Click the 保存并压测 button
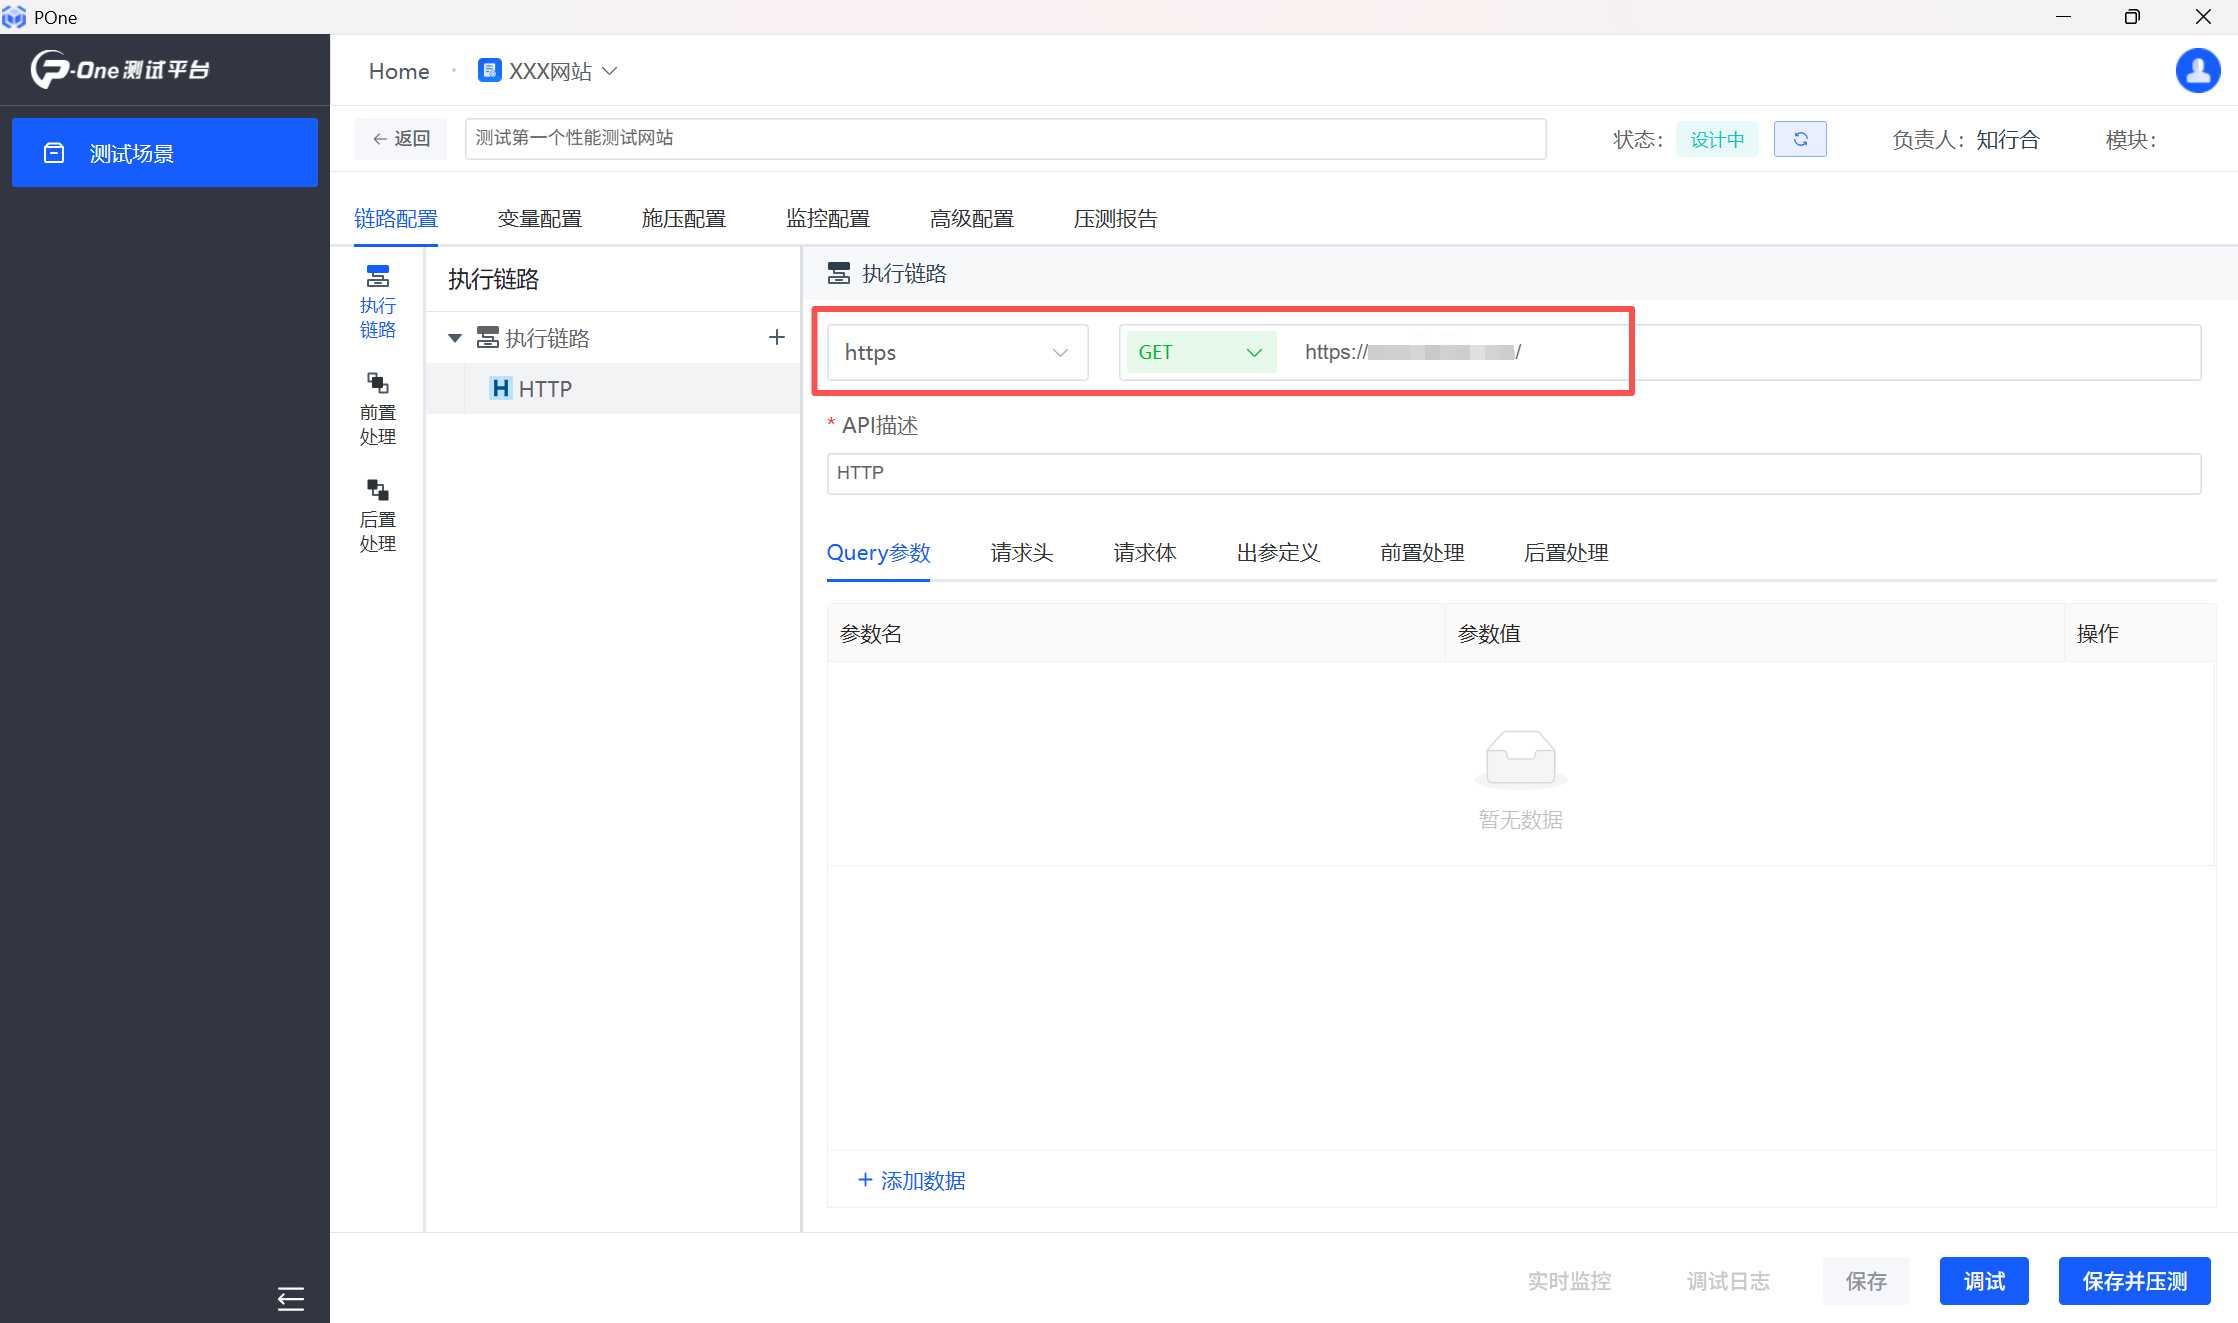 click(x=2133, y=1281)
